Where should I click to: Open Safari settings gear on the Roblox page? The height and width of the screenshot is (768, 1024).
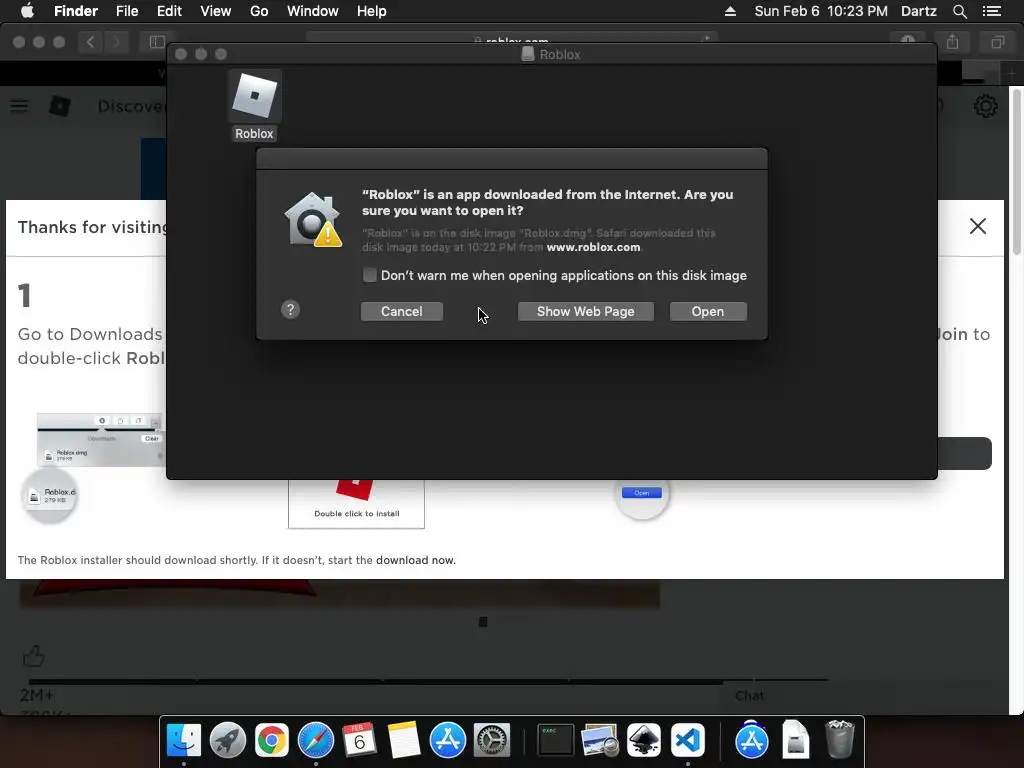point(985,106)
